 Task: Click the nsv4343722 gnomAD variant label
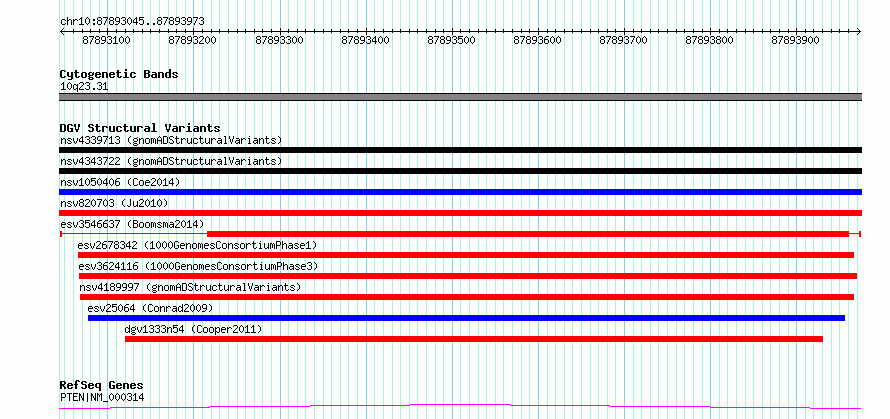pos(171,161)
